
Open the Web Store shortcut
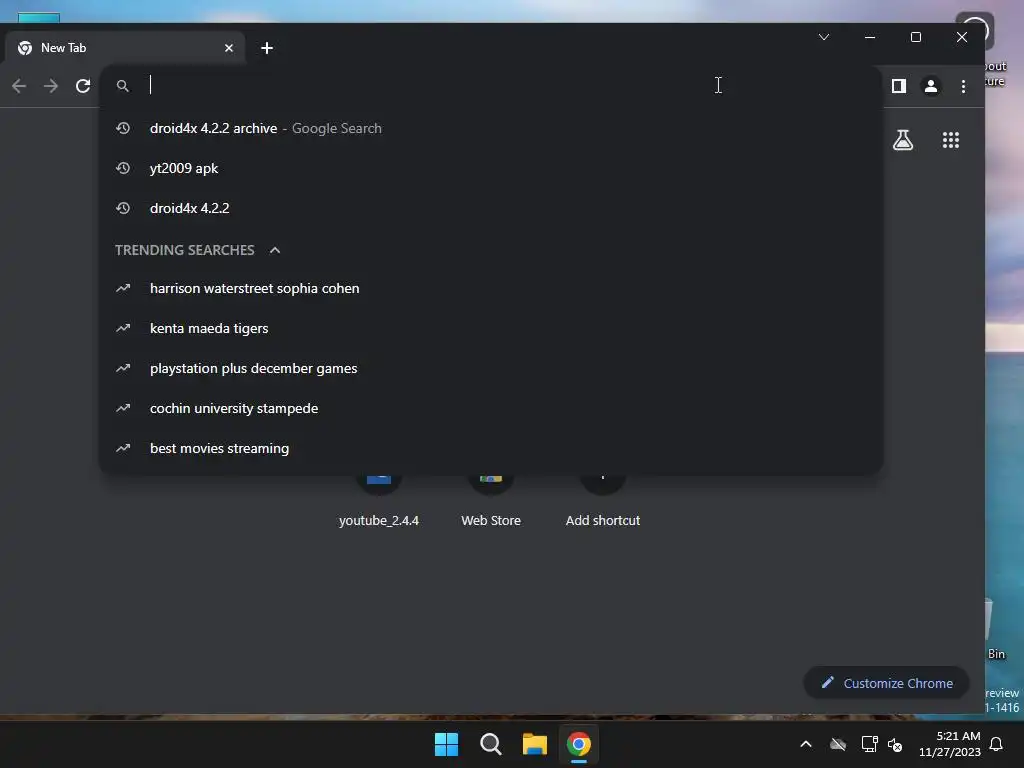pos(491,502)
